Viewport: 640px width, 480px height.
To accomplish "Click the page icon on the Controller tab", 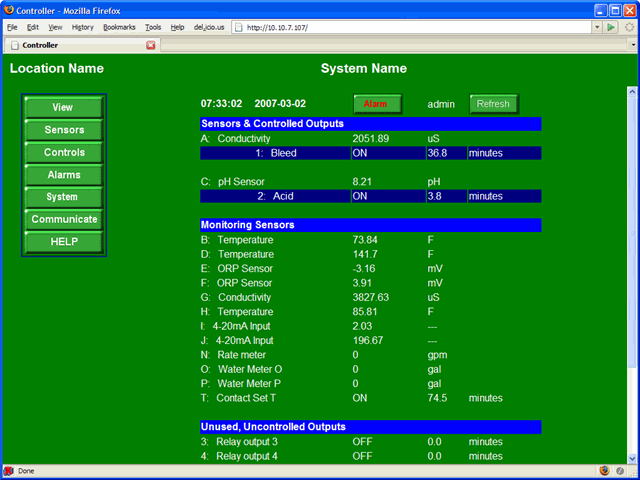I will [x=14, y=45].
